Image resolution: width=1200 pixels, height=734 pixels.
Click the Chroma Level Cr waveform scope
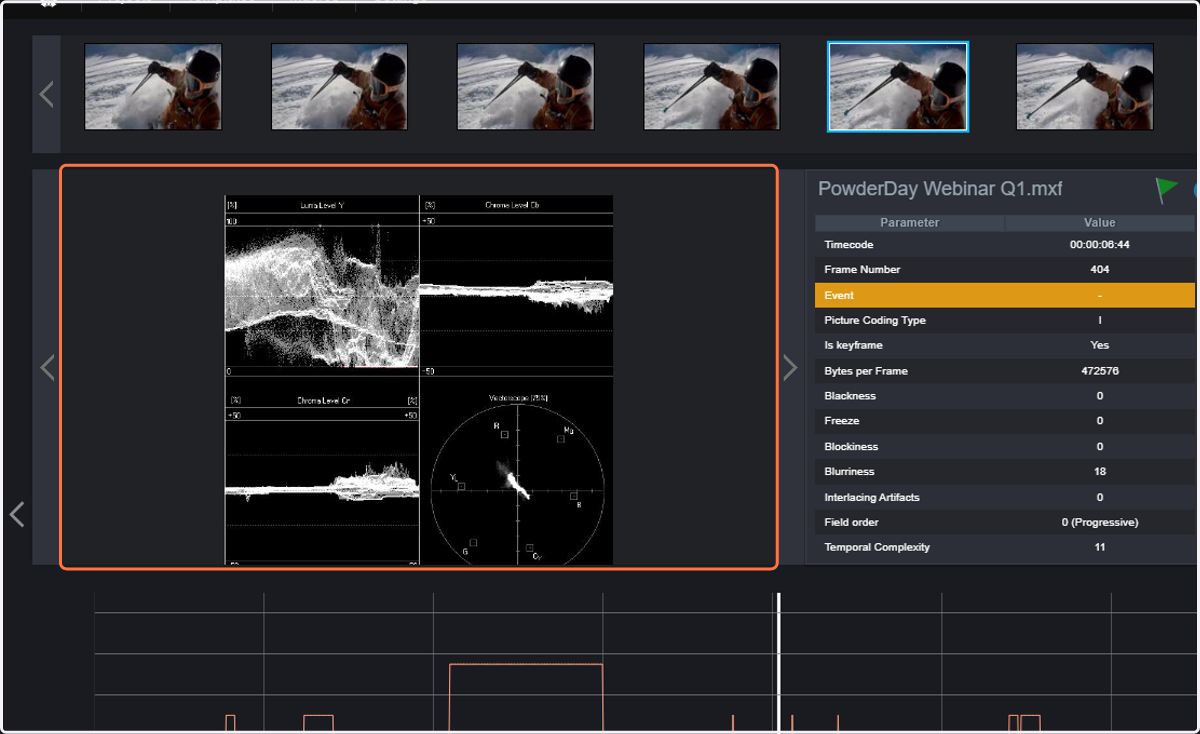coord(322,476)
